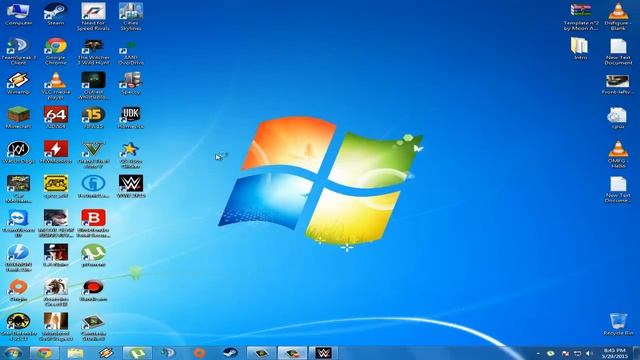Image resolution: width=640 pixels, height=360 pixels.
Task: Open the volume control in system tray
Action: [x=589, y=353]
